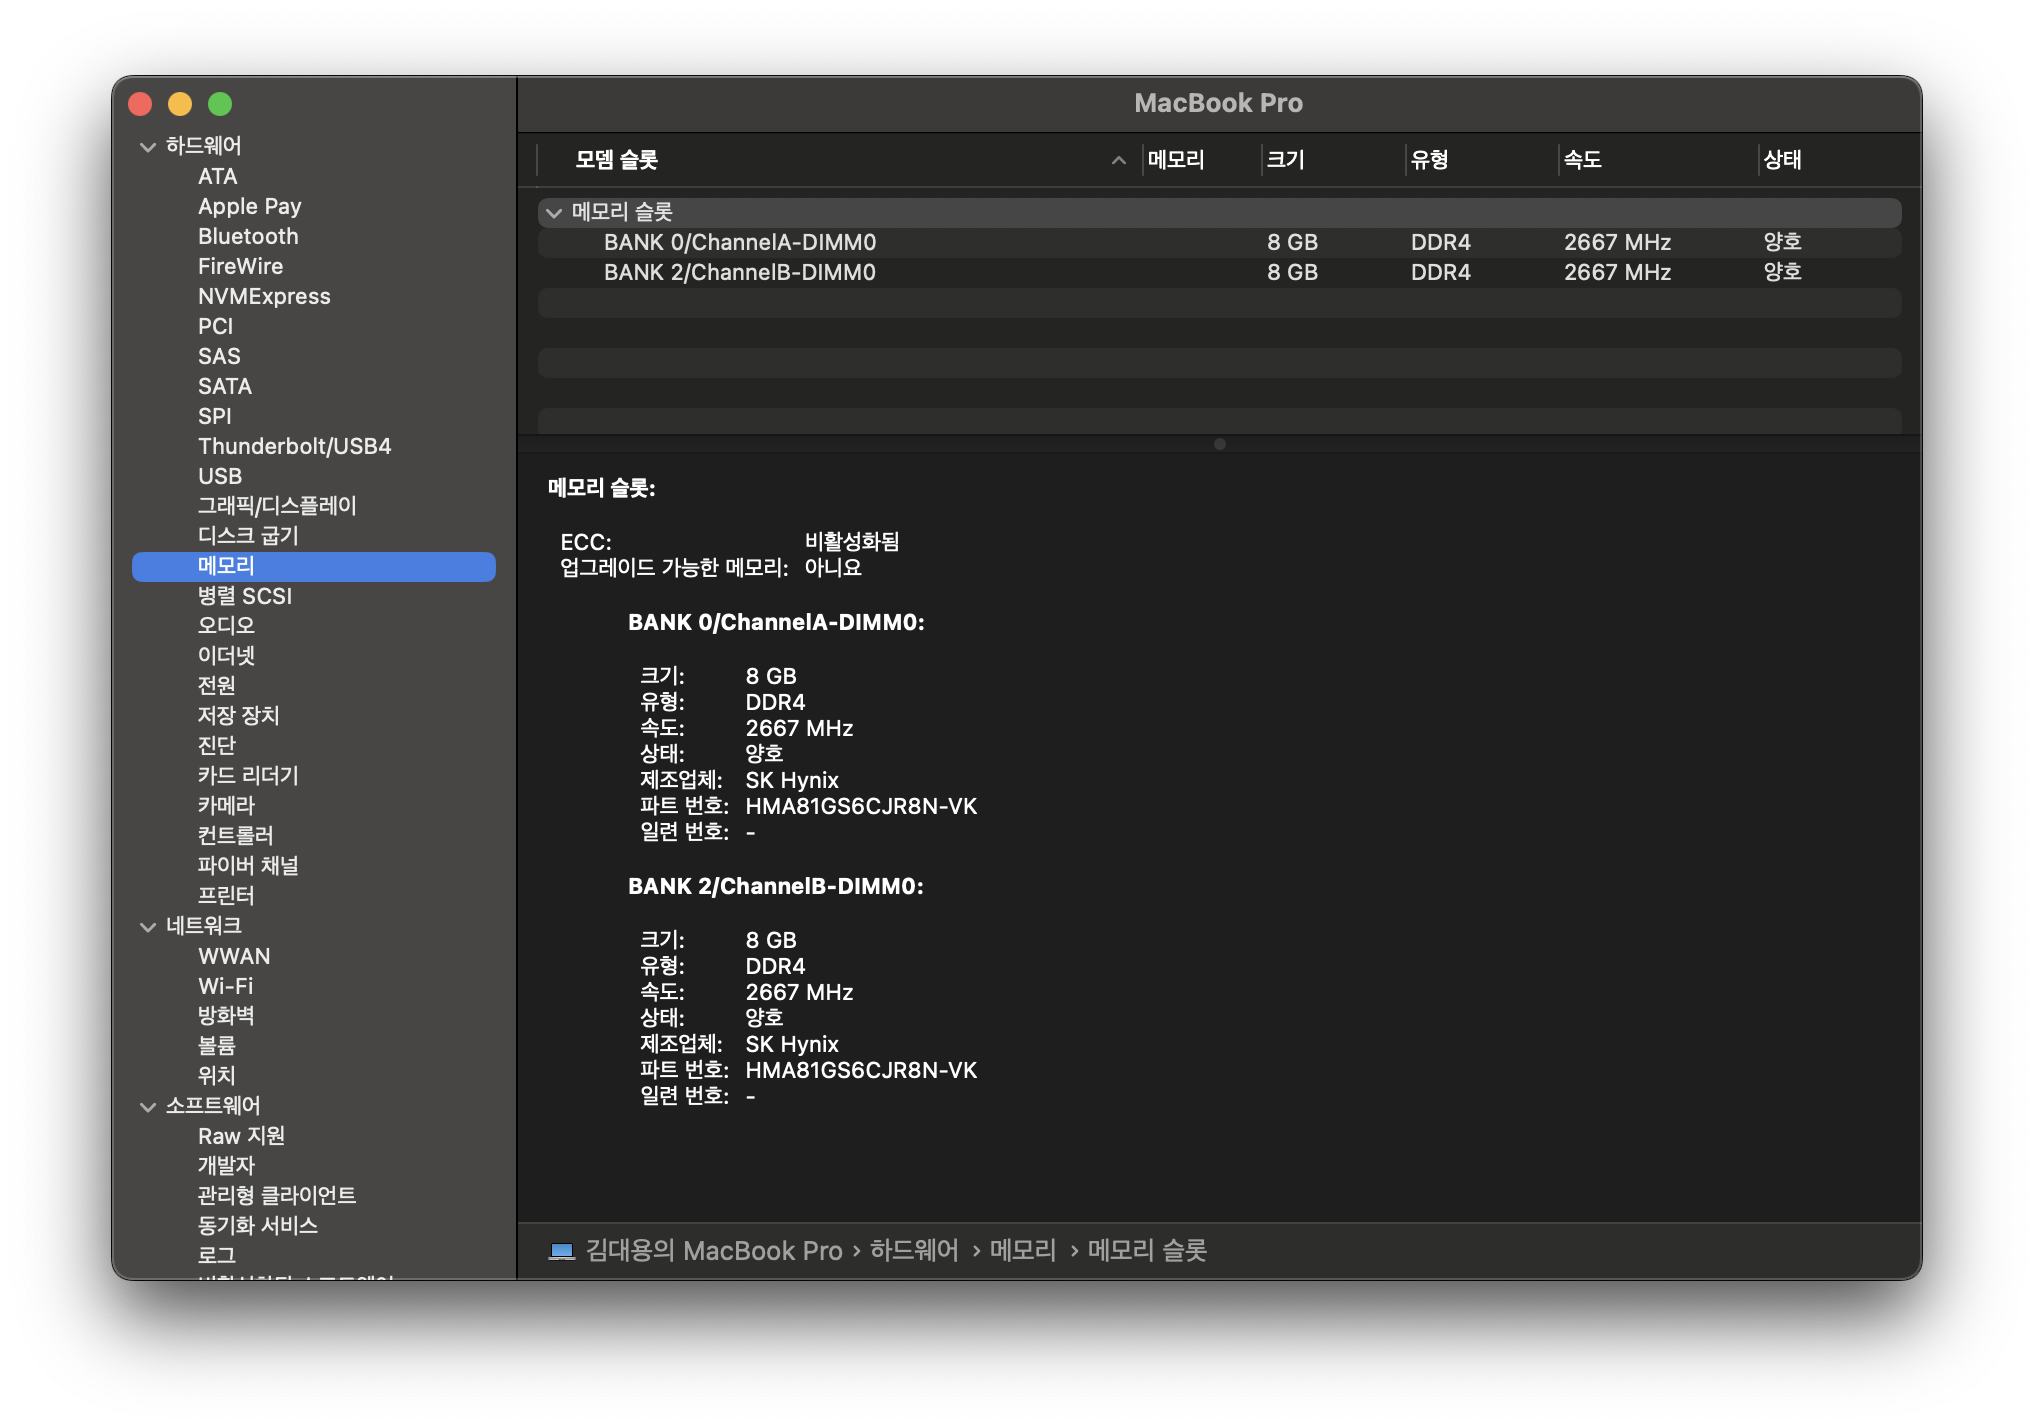Open 그래픽/디스플레이 in the sidebar
The height and width of the screenshot is (1428, 2034).
pyautogui.click(x=277, y=506)
